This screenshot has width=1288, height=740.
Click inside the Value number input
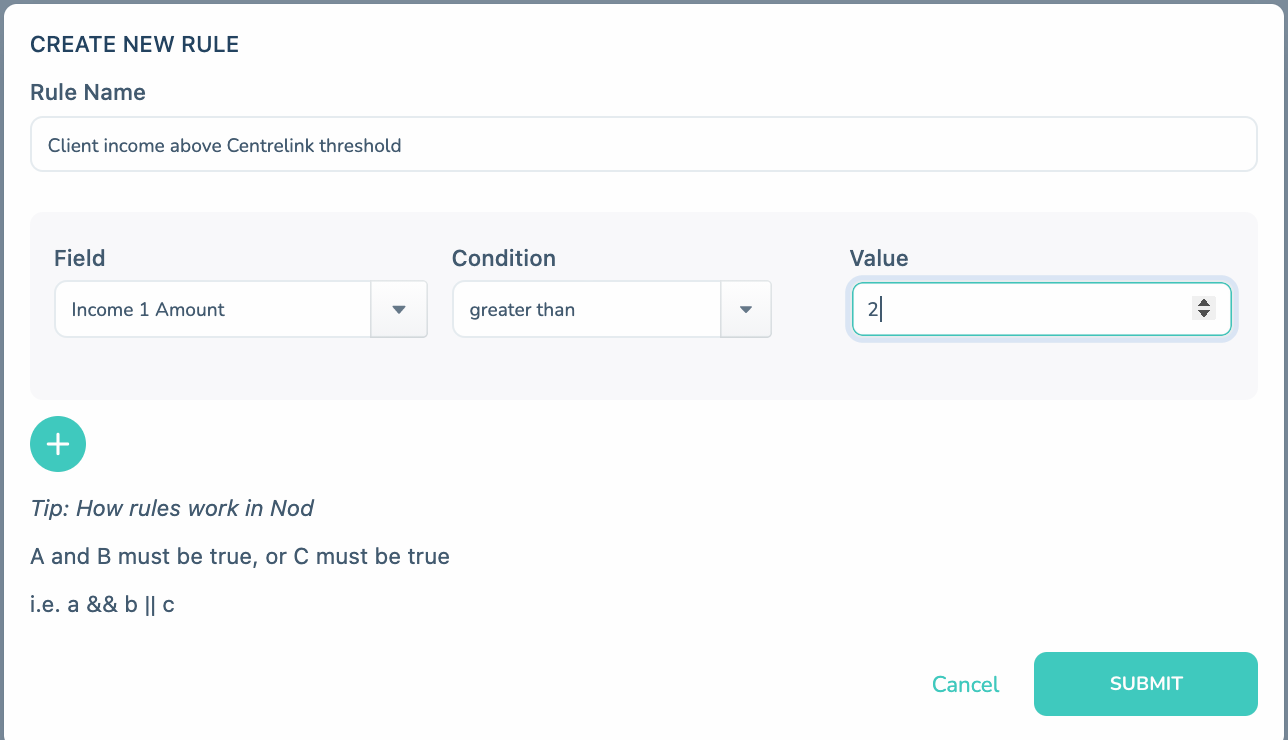[x=1041, y=309]
